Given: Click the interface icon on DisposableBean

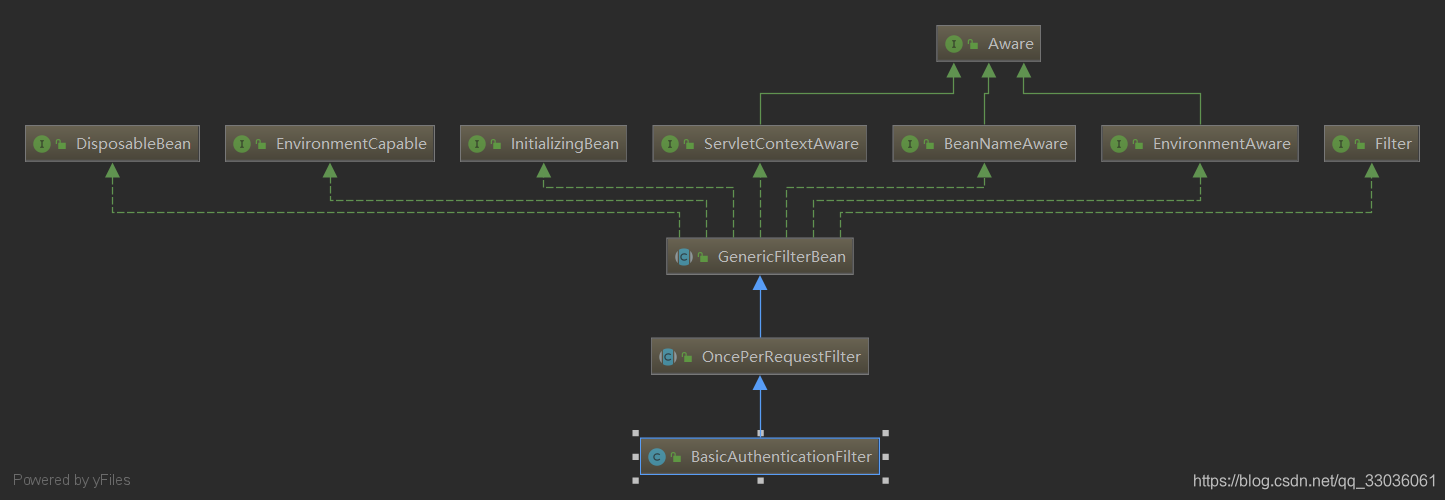Looking at the screenshot, I should [x=42, y=144].
